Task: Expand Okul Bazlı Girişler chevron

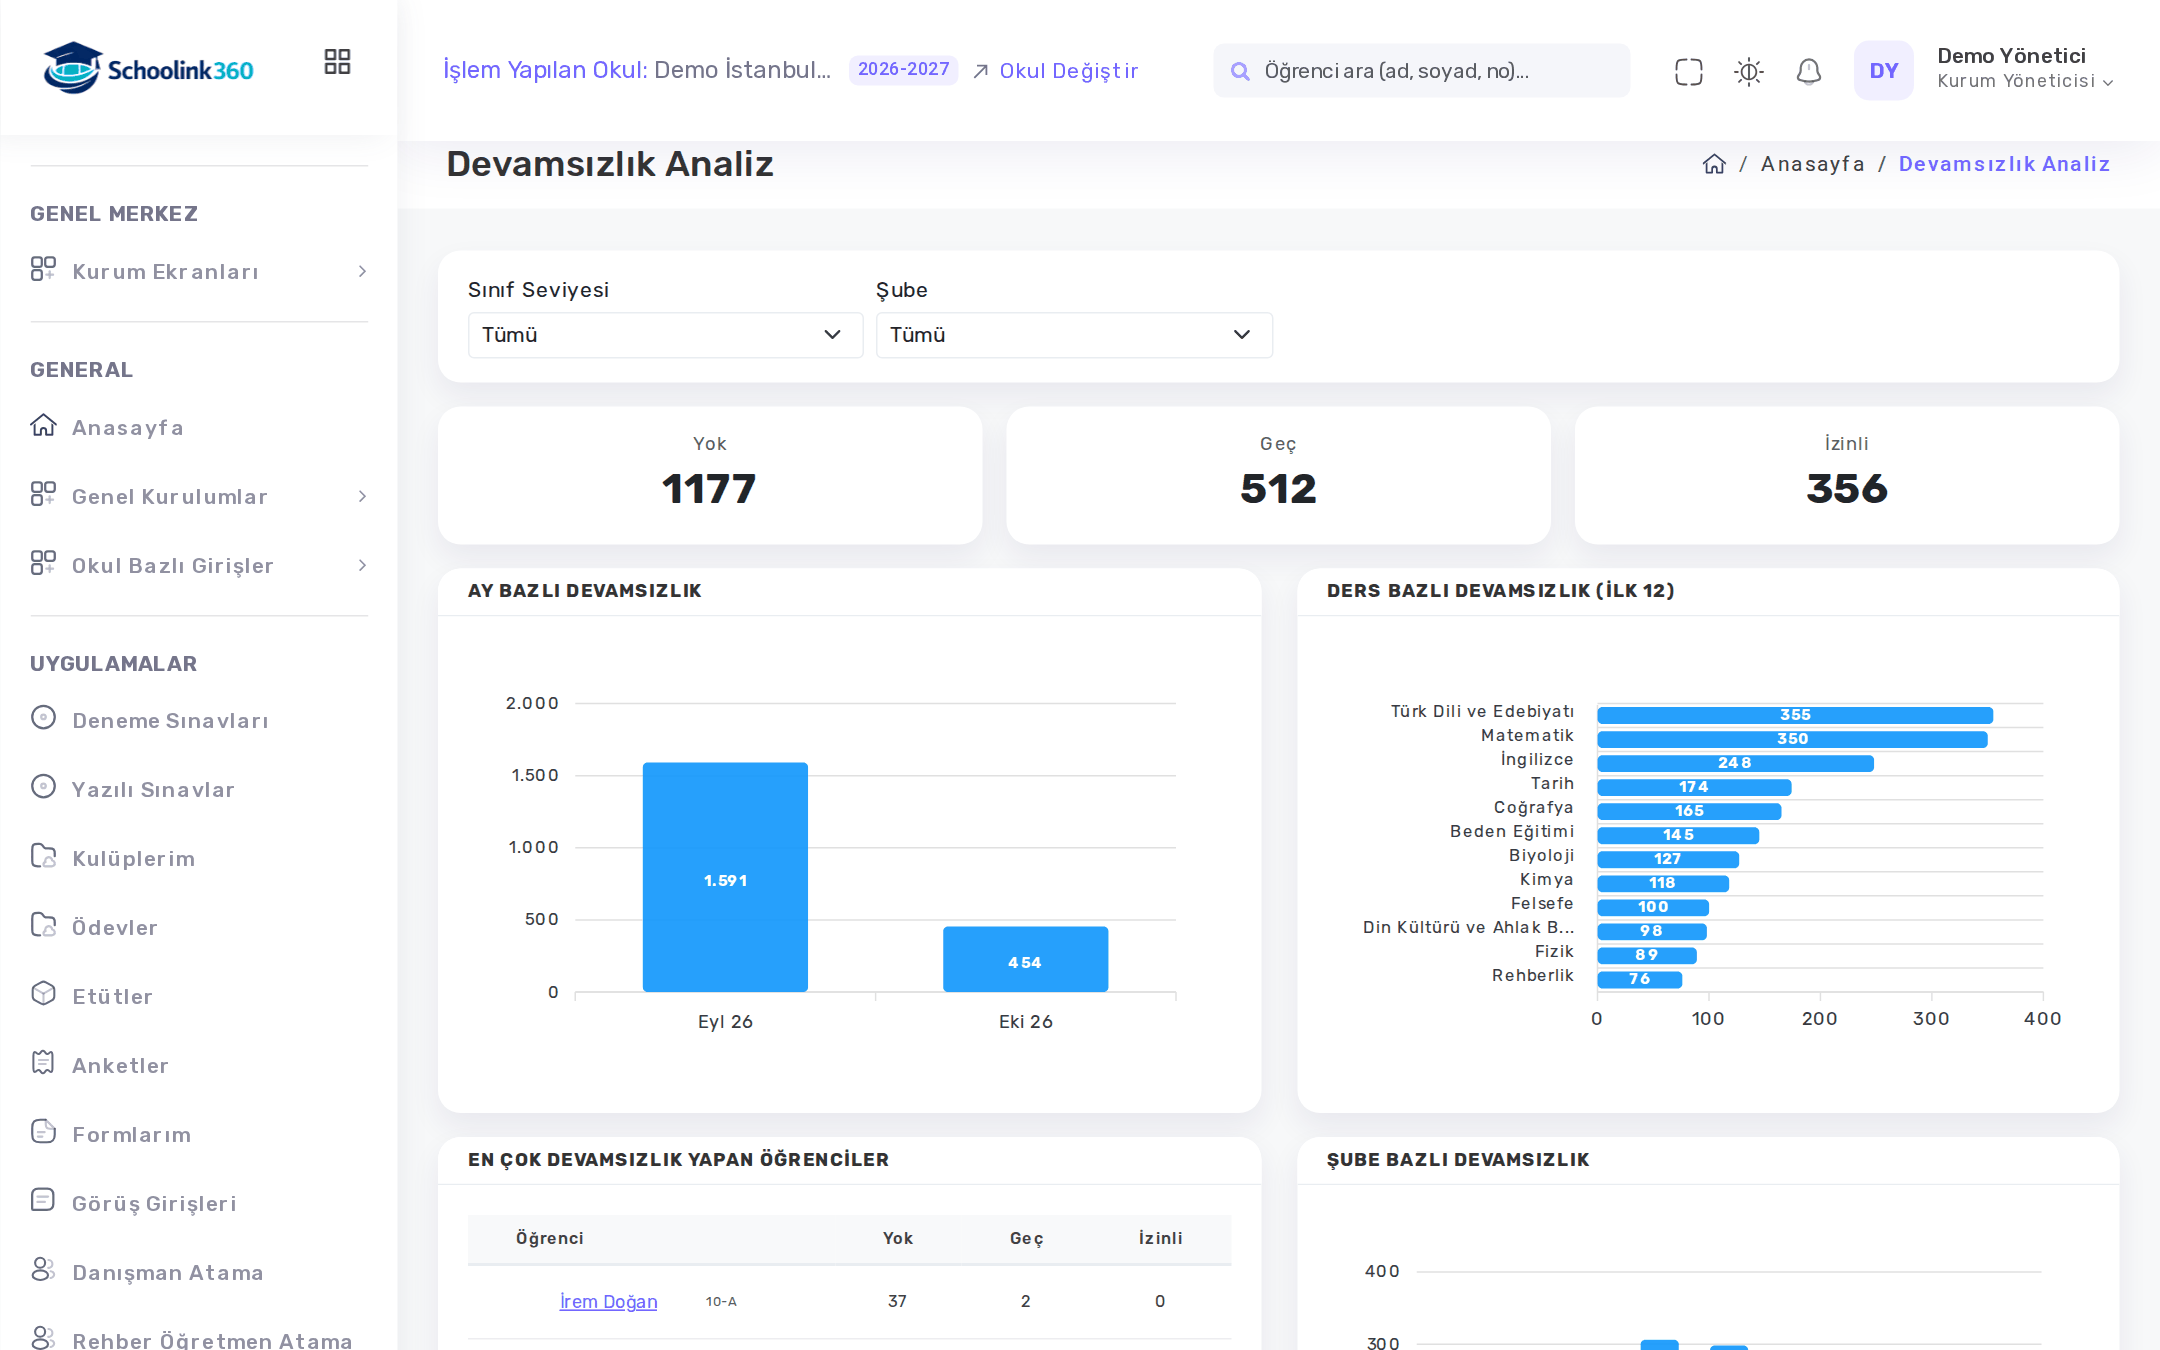Action: (x=362, y=566)
